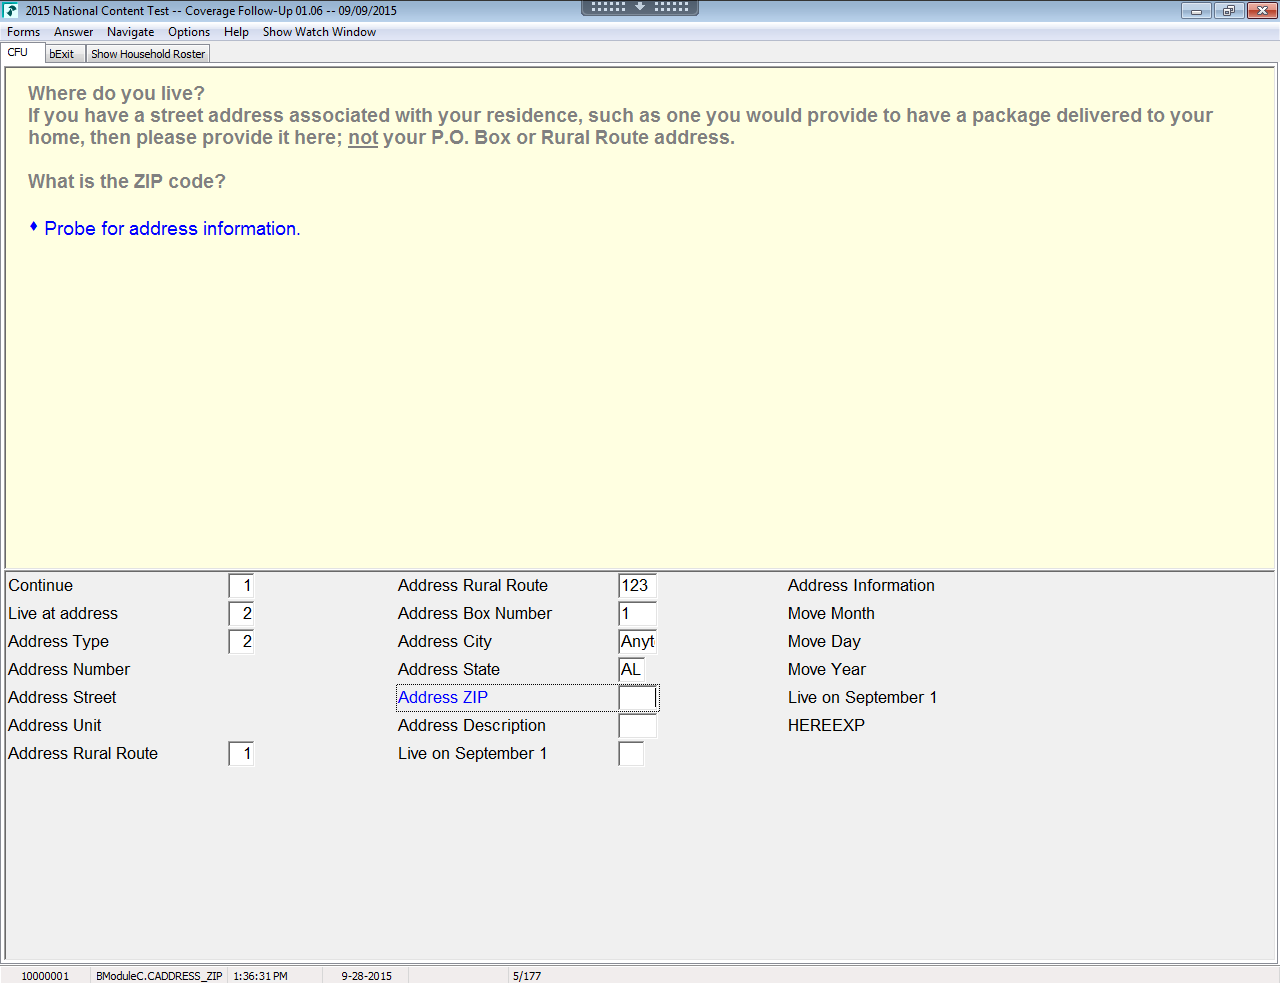
Task: Click status bar field BModuleC.CADDRESS_ZIP
Action: (x=159, y=976)
